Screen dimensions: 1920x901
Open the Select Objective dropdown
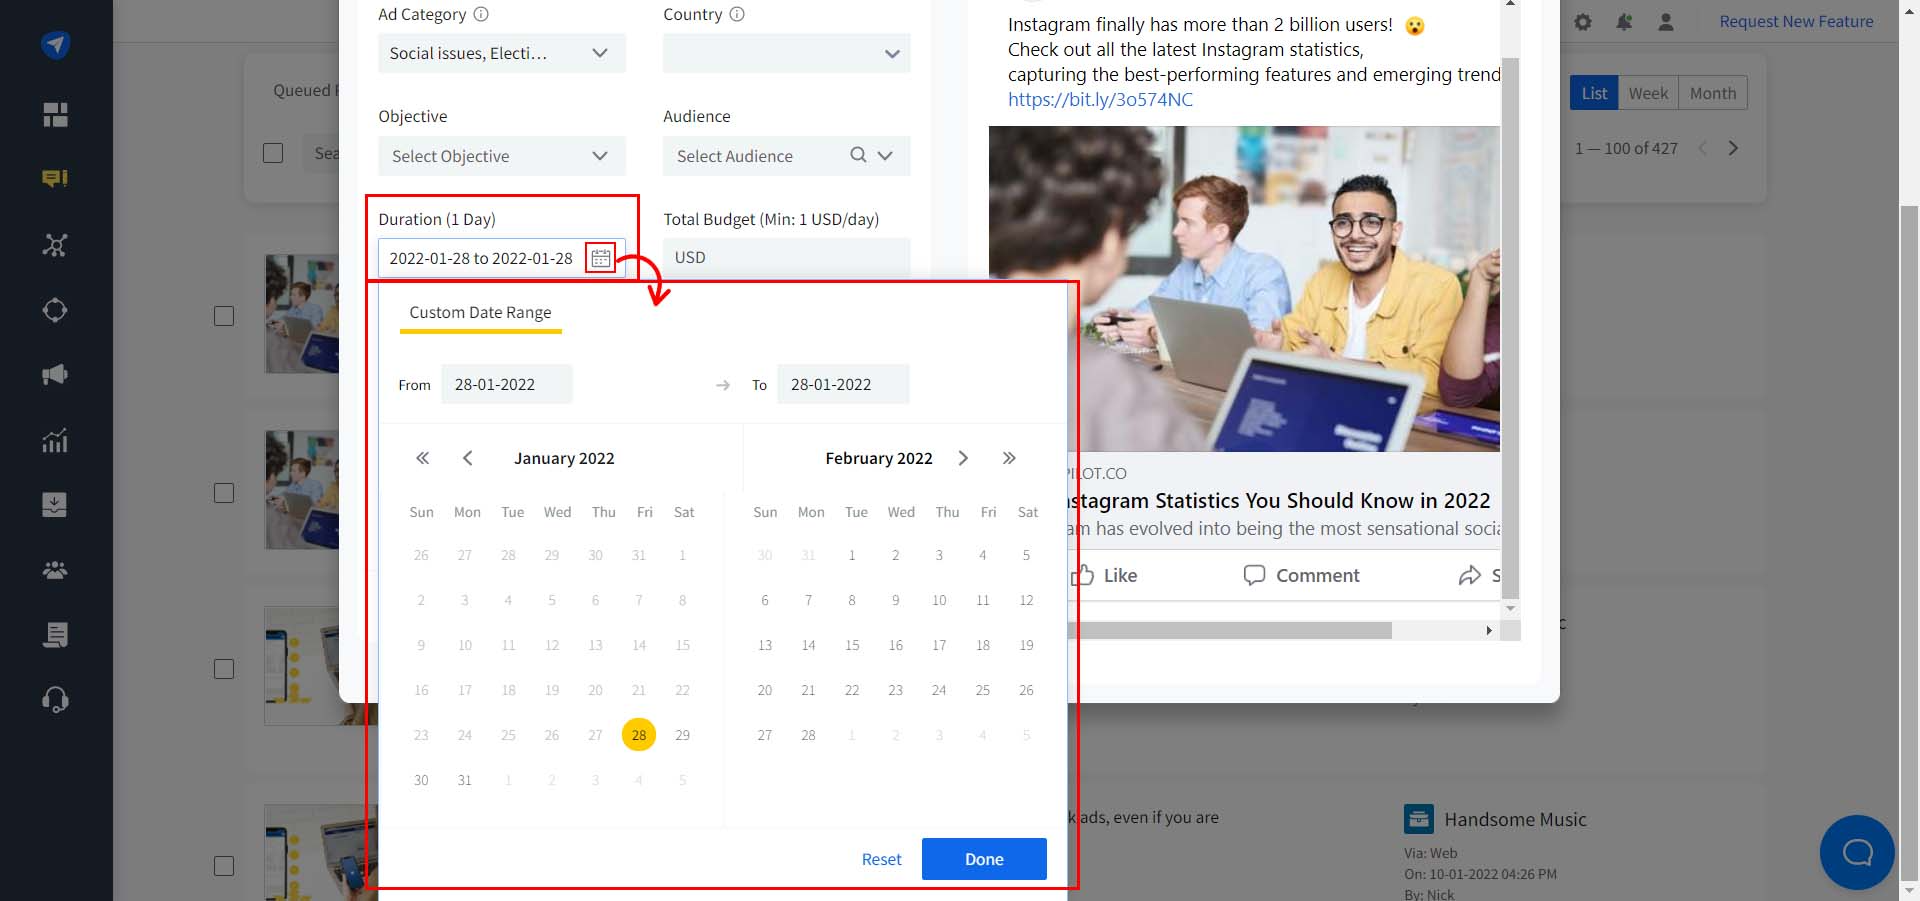502,156
